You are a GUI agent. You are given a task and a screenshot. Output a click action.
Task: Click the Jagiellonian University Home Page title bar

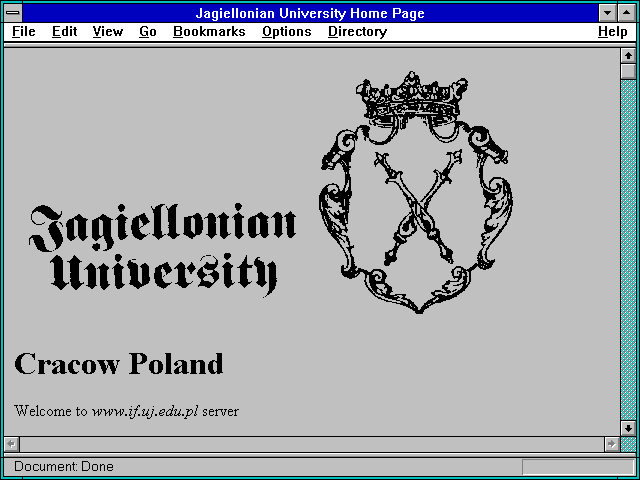click(310, 13)
